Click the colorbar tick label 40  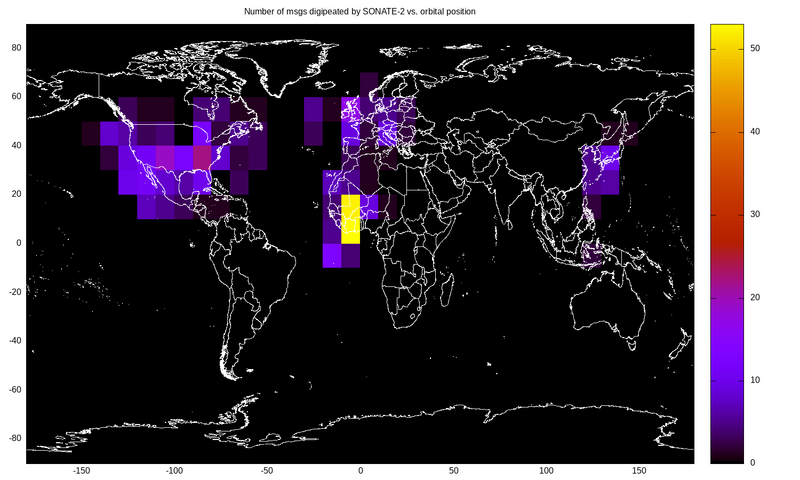(755, 132)
